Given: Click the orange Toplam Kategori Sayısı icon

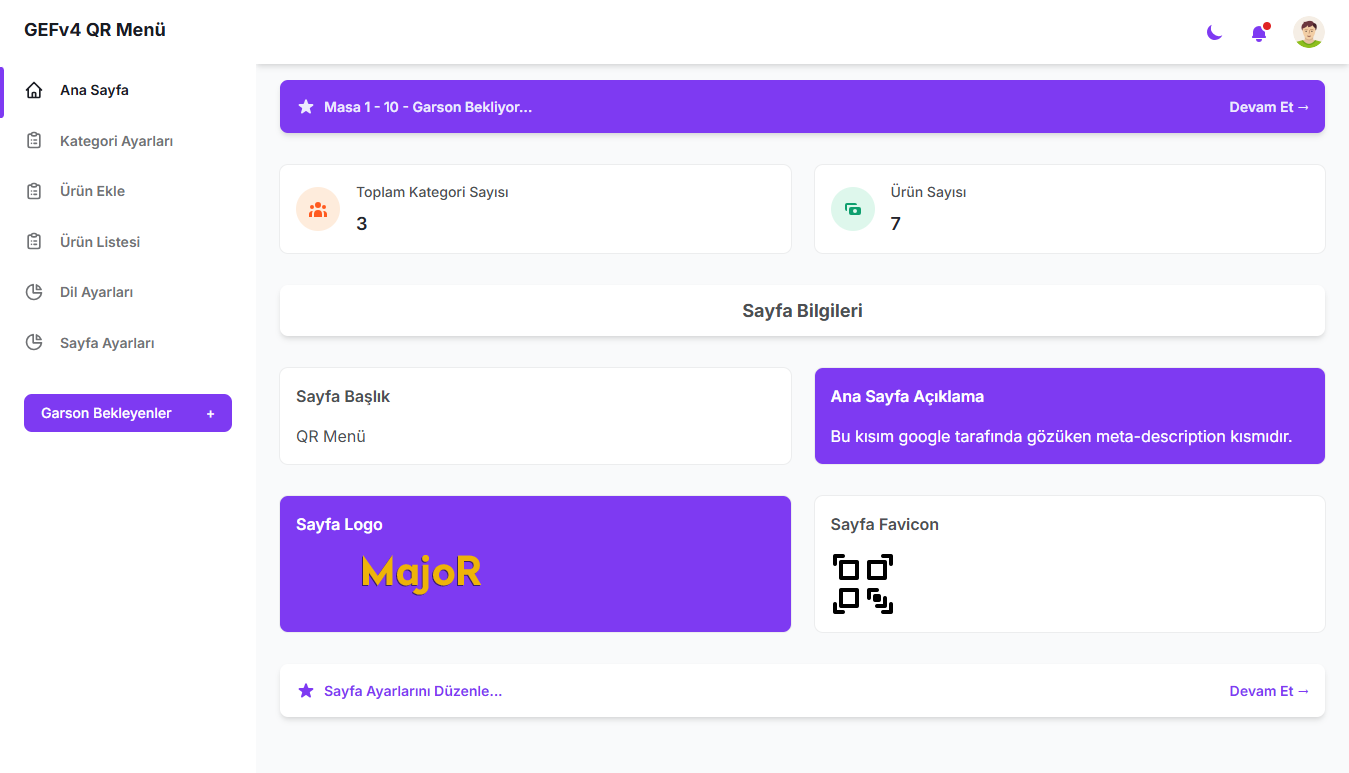Looking at the screenshot, I should pyautogui.click(x=318, y=209).
